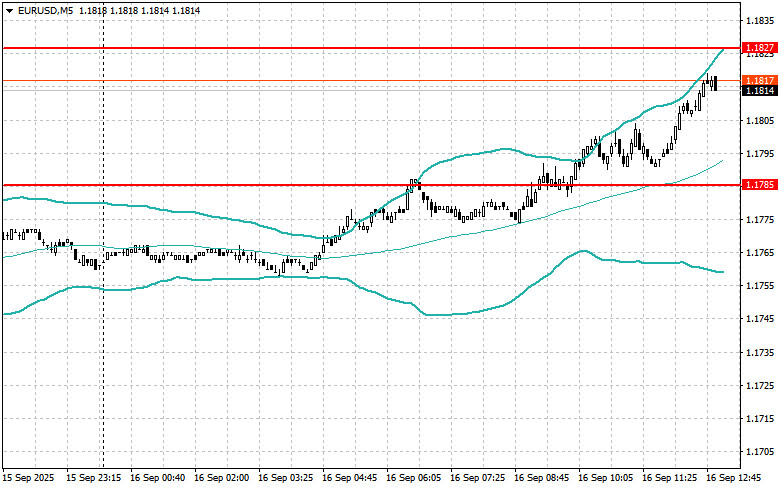Click the 1.1765 price scale value
781x489 pixels.
point(761,253)
